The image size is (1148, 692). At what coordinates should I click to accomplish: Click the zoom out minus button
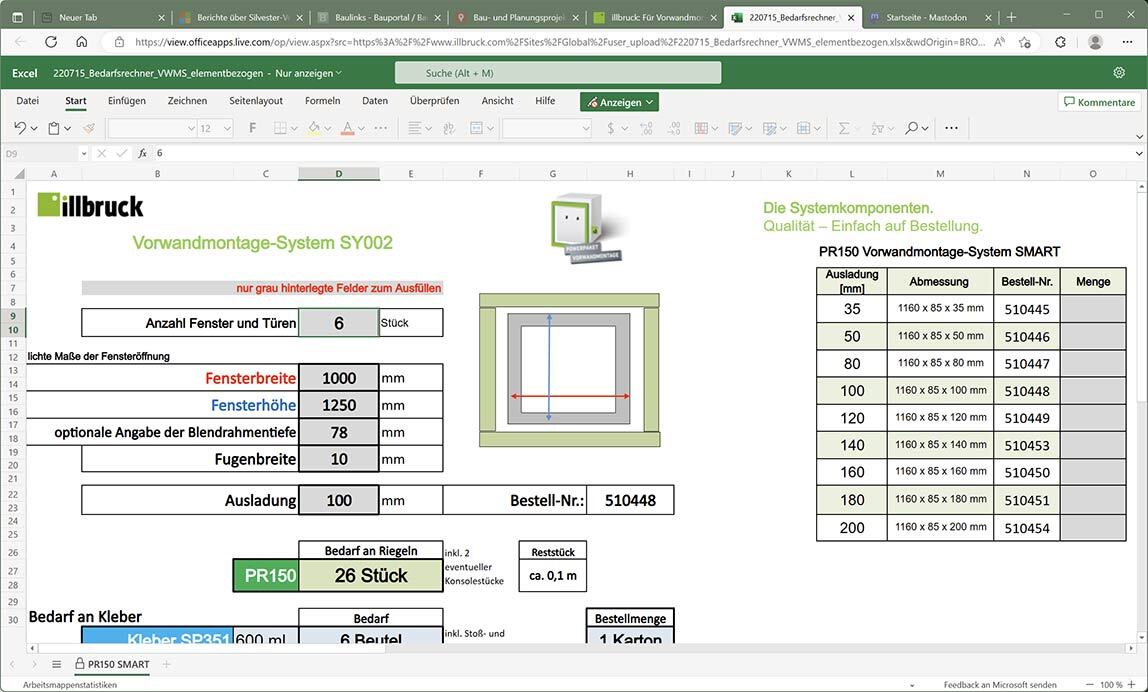(1090, 685)
